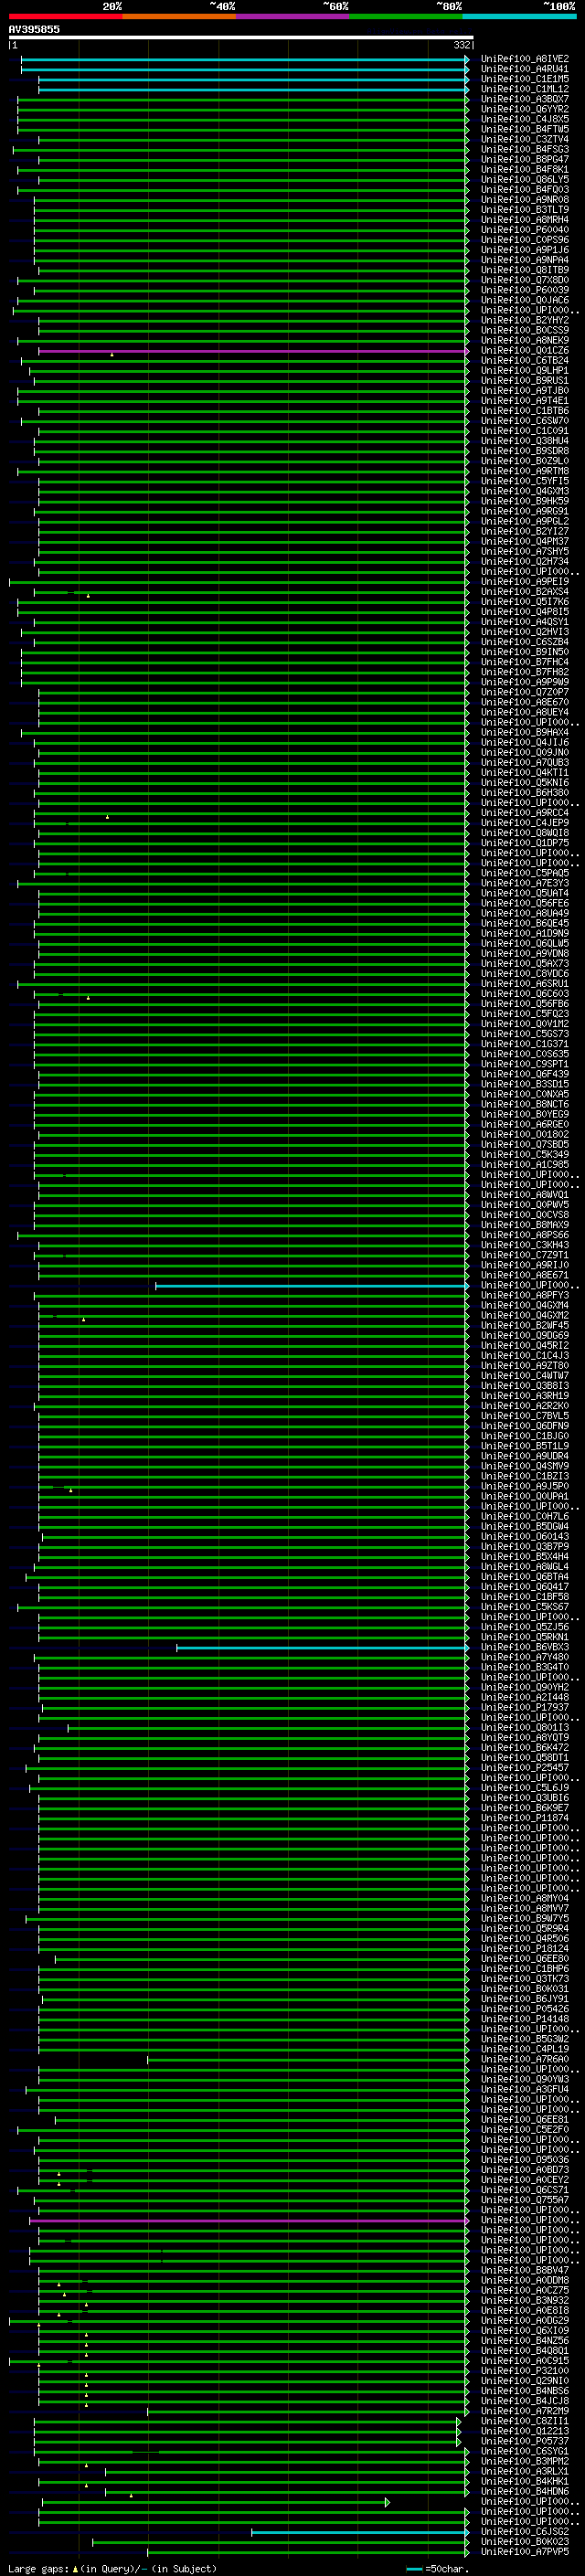Choose hit UniRef100_Q8ITB9
585x2576 pixels.
pos(525,270)
